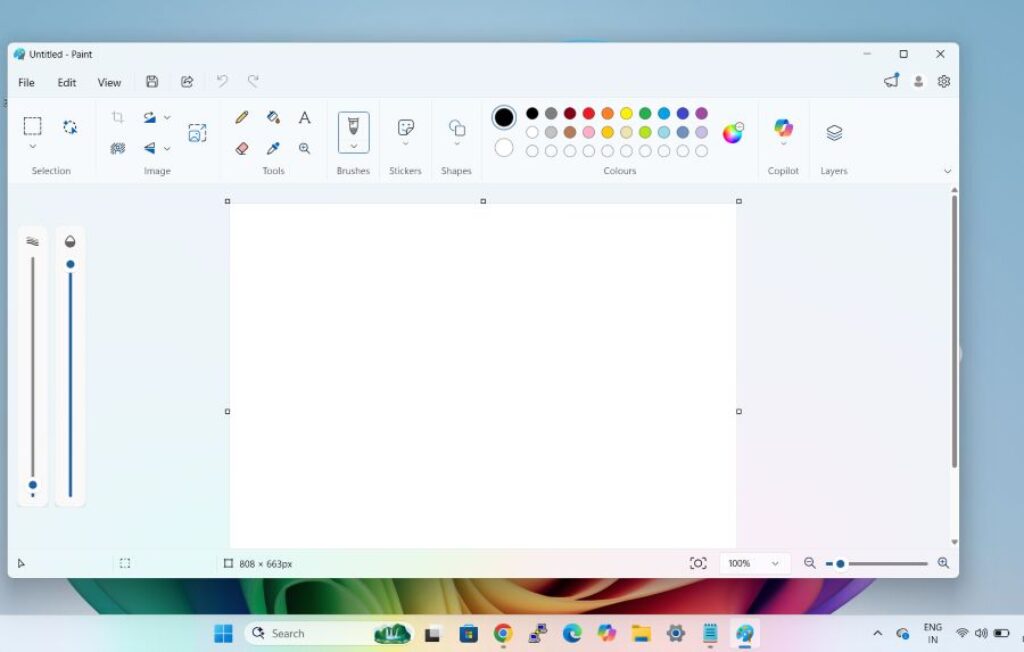Open File Explorer from the taskbar
Viewport: 1024px width, 652px height.
point(641,633)
